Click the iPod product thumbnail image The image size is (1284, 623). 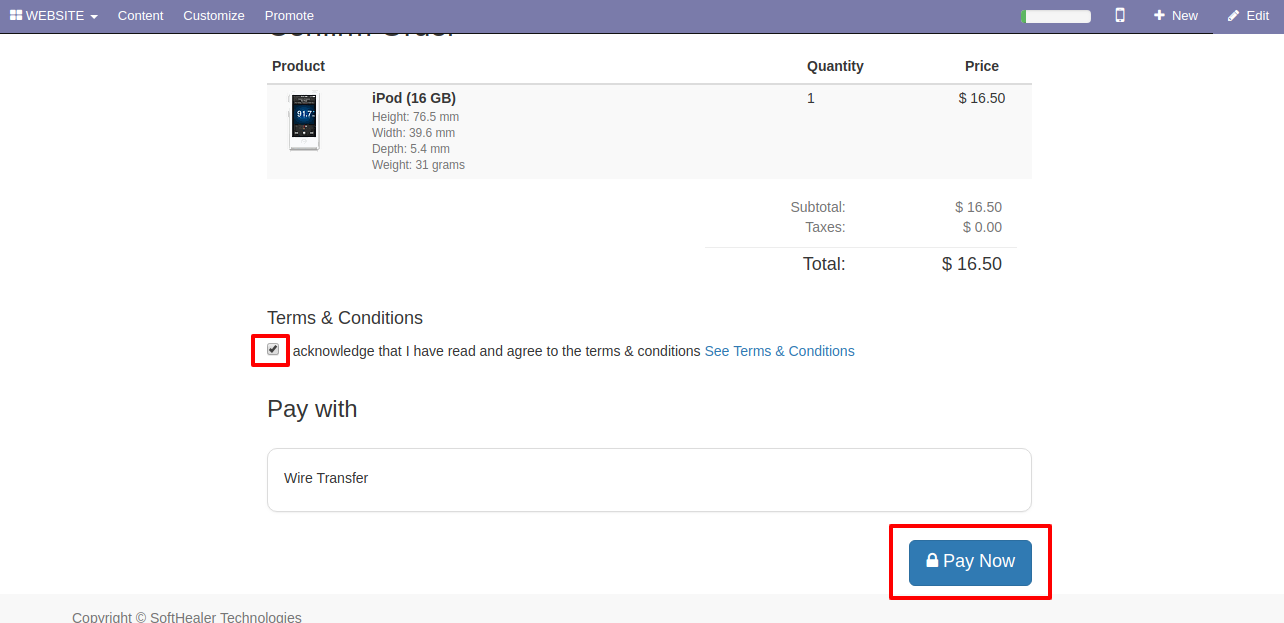click(x=304, y=122)
